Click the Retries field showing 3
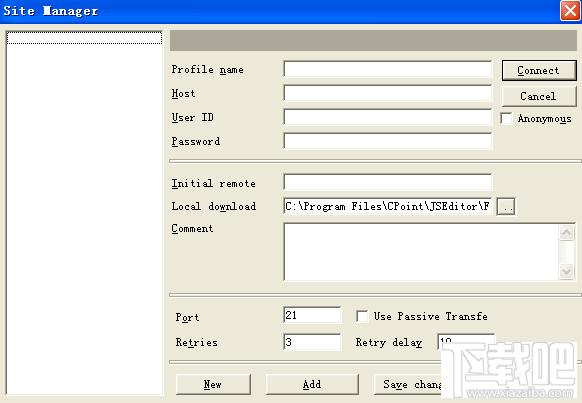Image resolution: width=582 pixels, height=403 pixels. coord(312,342)
